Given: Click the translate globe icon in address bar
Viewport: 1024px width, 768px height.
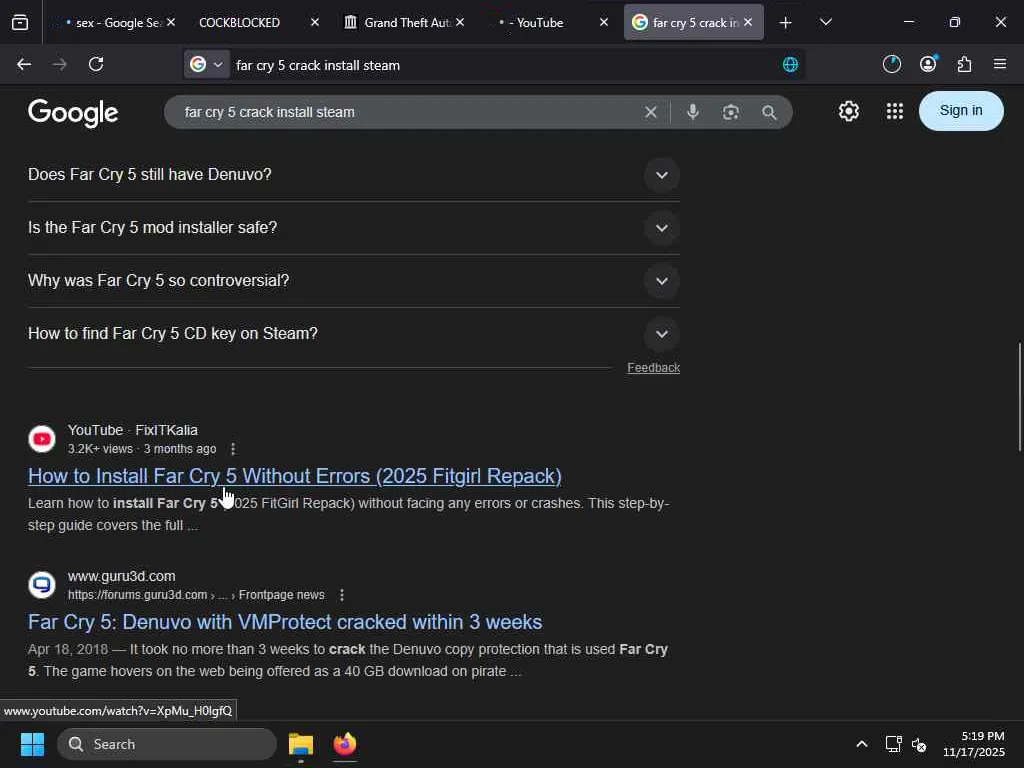Looking at the screenshot, I should 790,65.
